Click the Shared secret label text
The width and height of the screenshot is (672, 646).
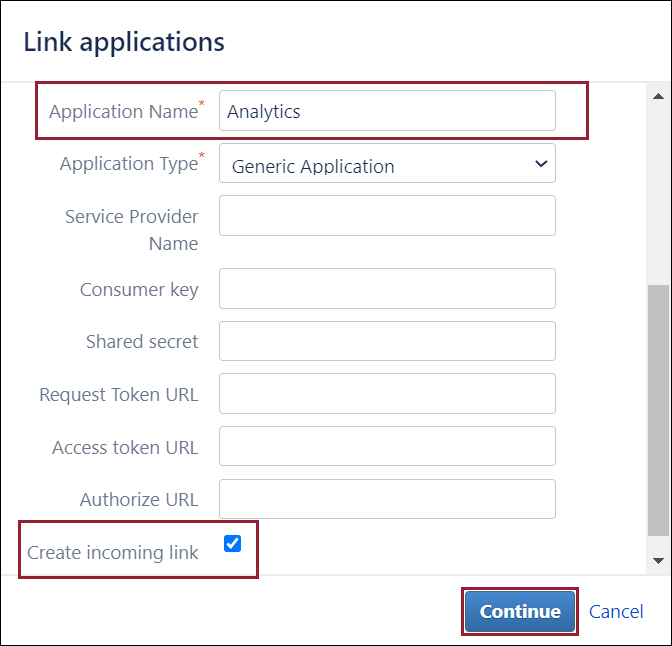tap(142, 342)
